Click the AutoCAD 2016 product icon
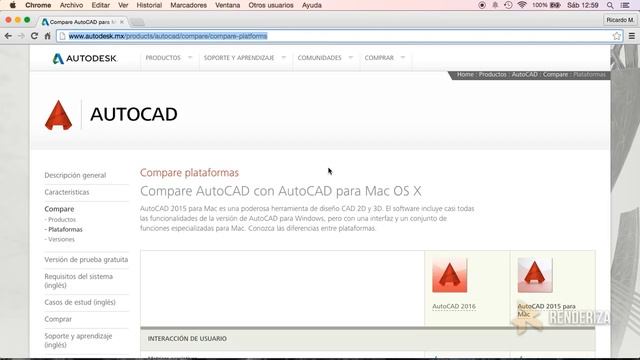 449,275
